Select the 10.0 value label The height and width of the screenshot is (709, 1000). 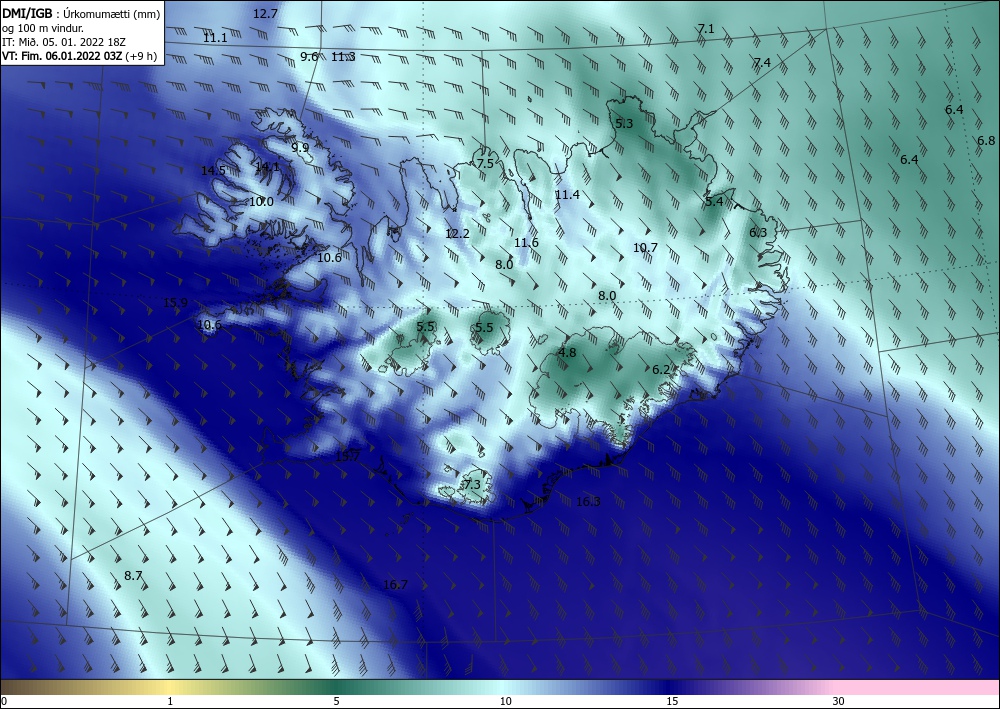tap(261, 202)
